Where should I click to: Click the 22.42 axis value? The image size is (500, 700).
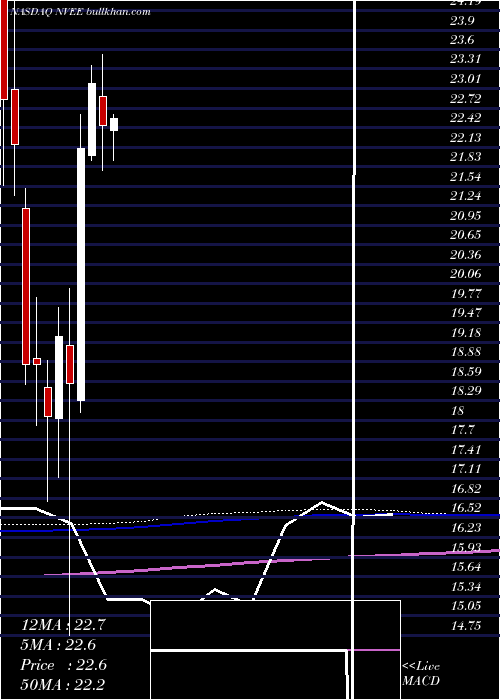[x=466, y=117]
